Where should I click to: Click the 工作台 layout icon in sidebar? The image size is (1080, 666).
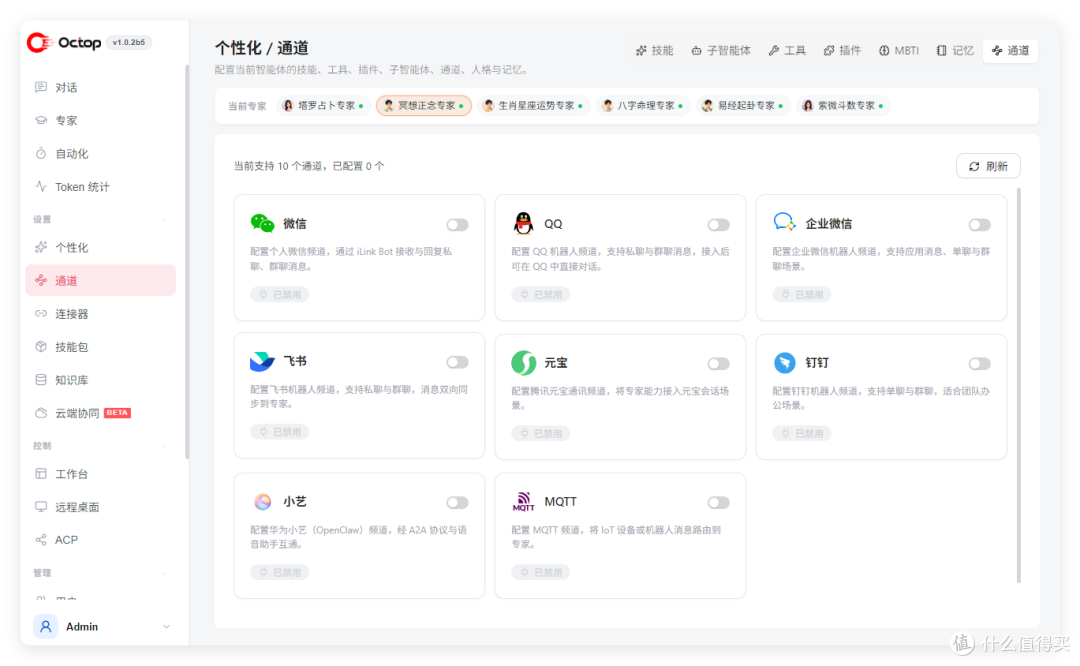(41, 474)
